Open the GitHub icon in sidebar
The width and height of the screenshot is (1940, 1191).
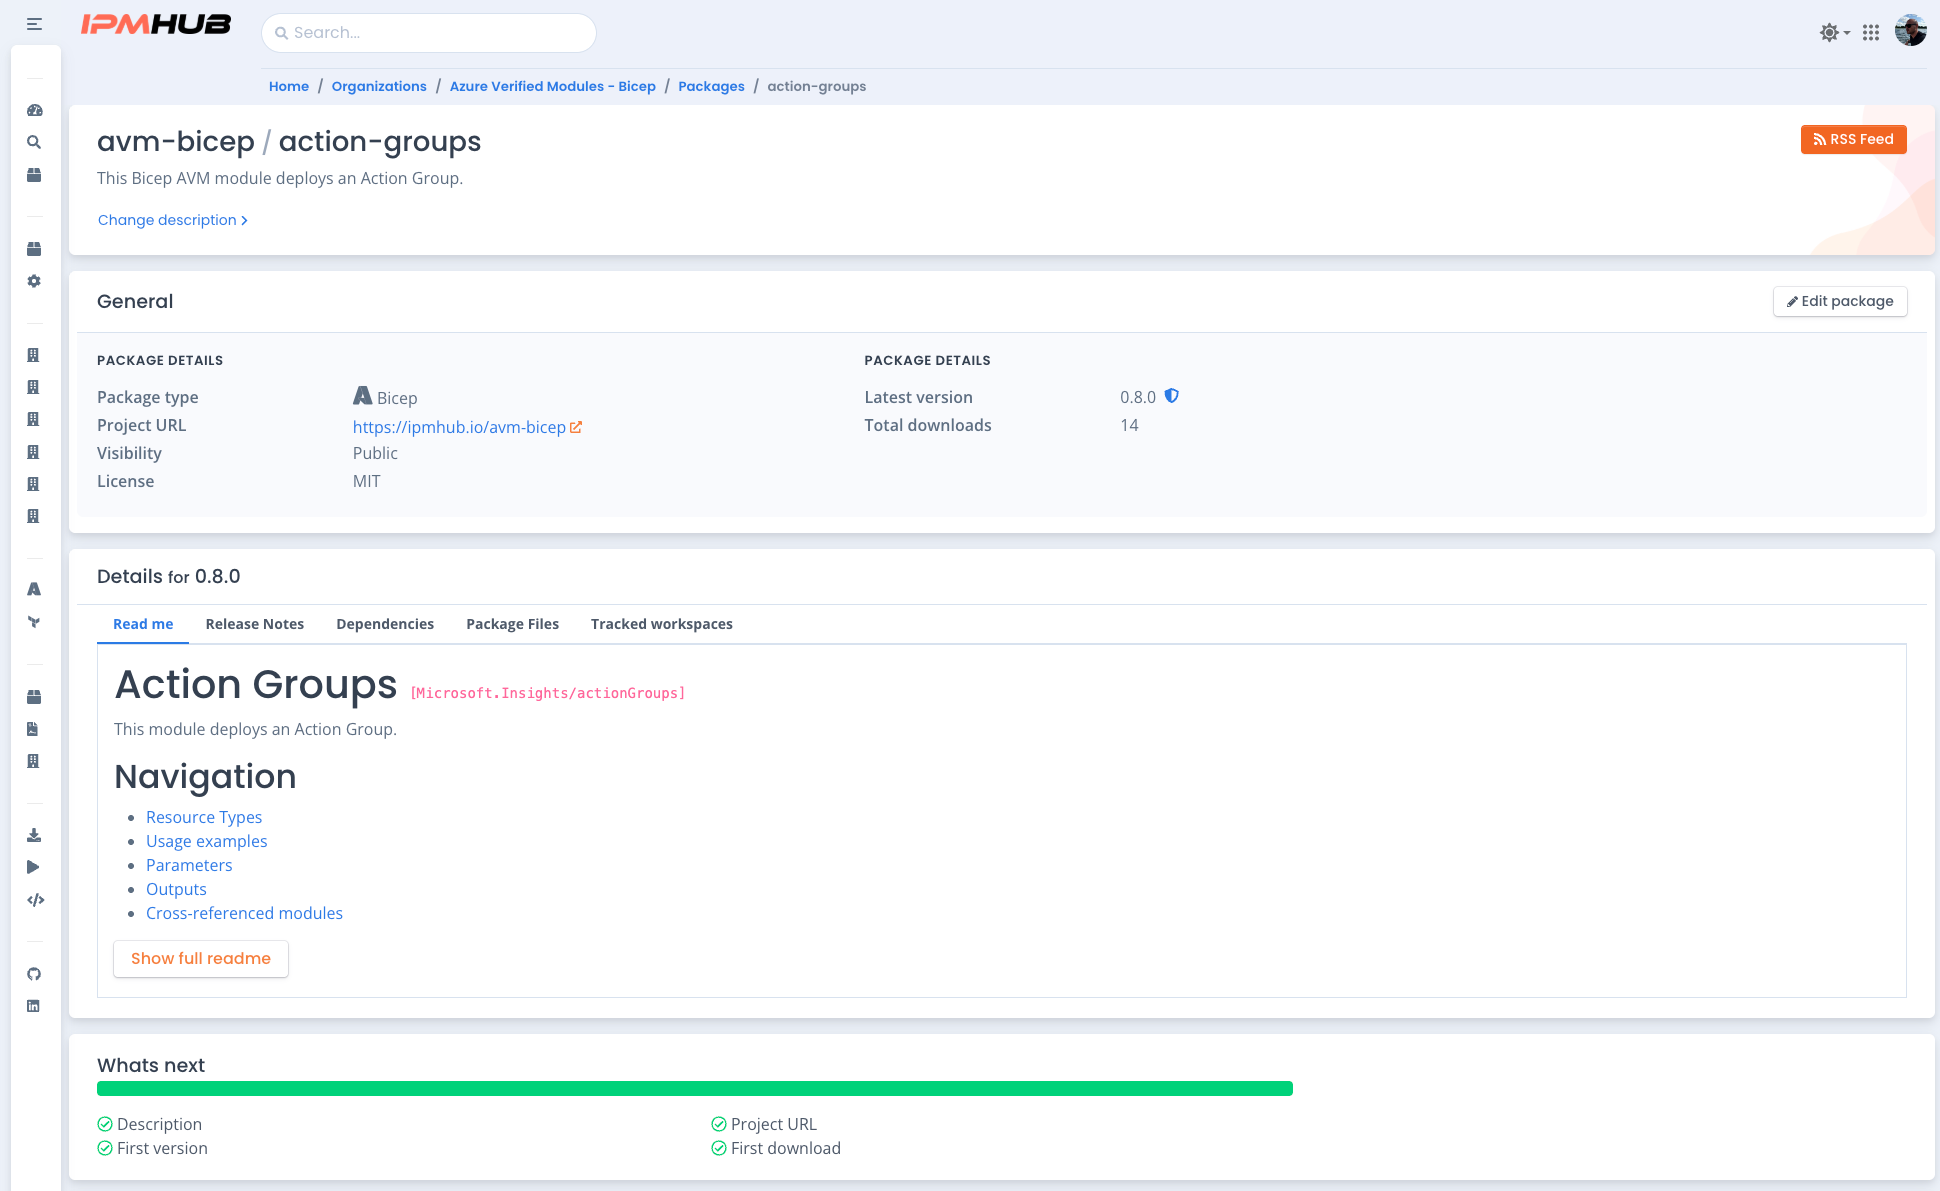click(34, 974)
